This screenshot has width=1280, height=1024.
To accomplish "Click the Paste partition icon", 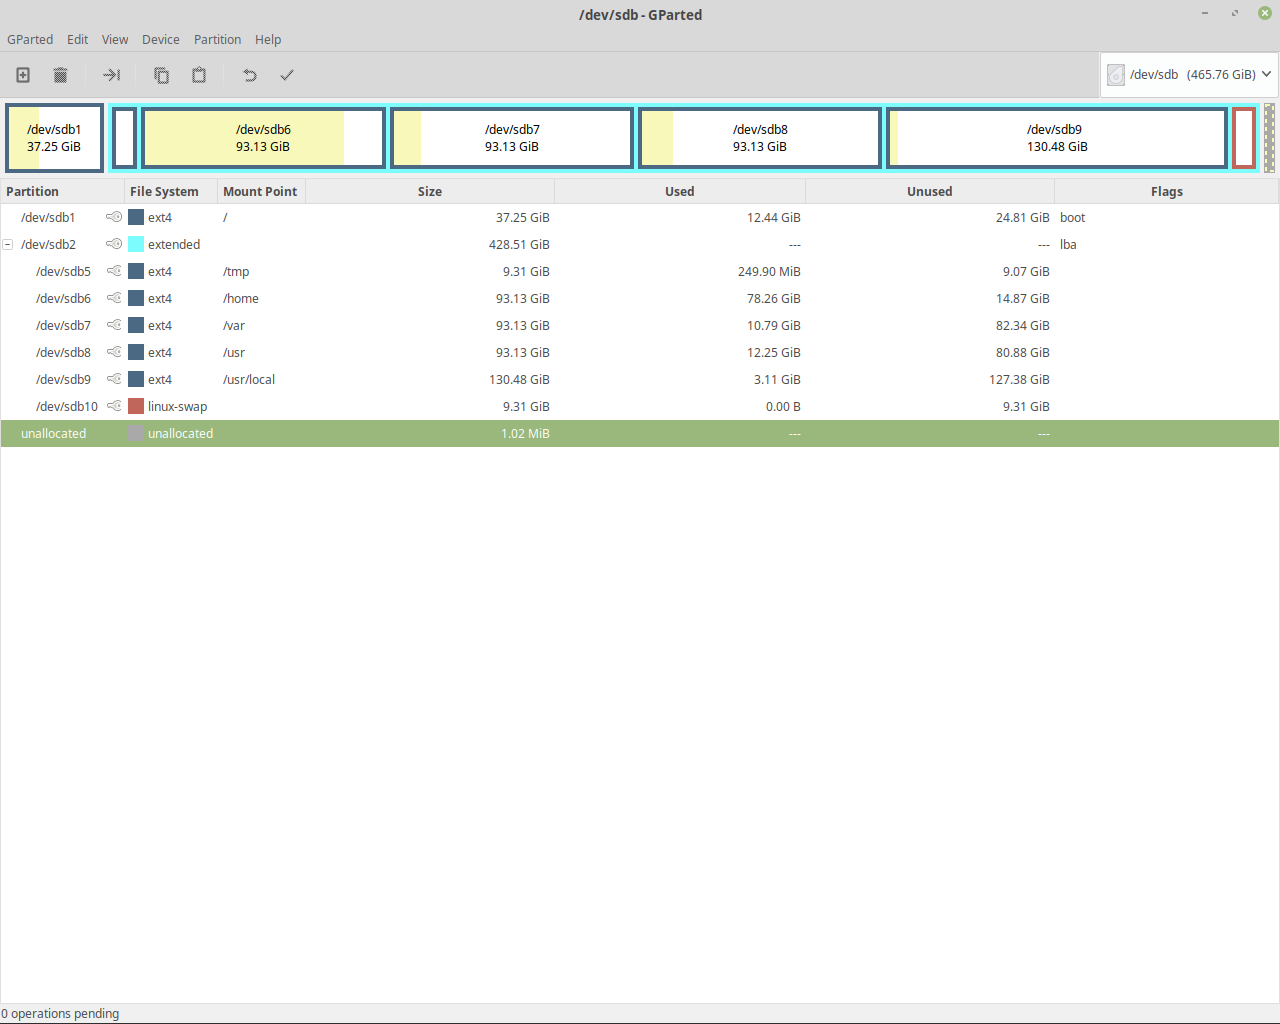I will [198, 75].
